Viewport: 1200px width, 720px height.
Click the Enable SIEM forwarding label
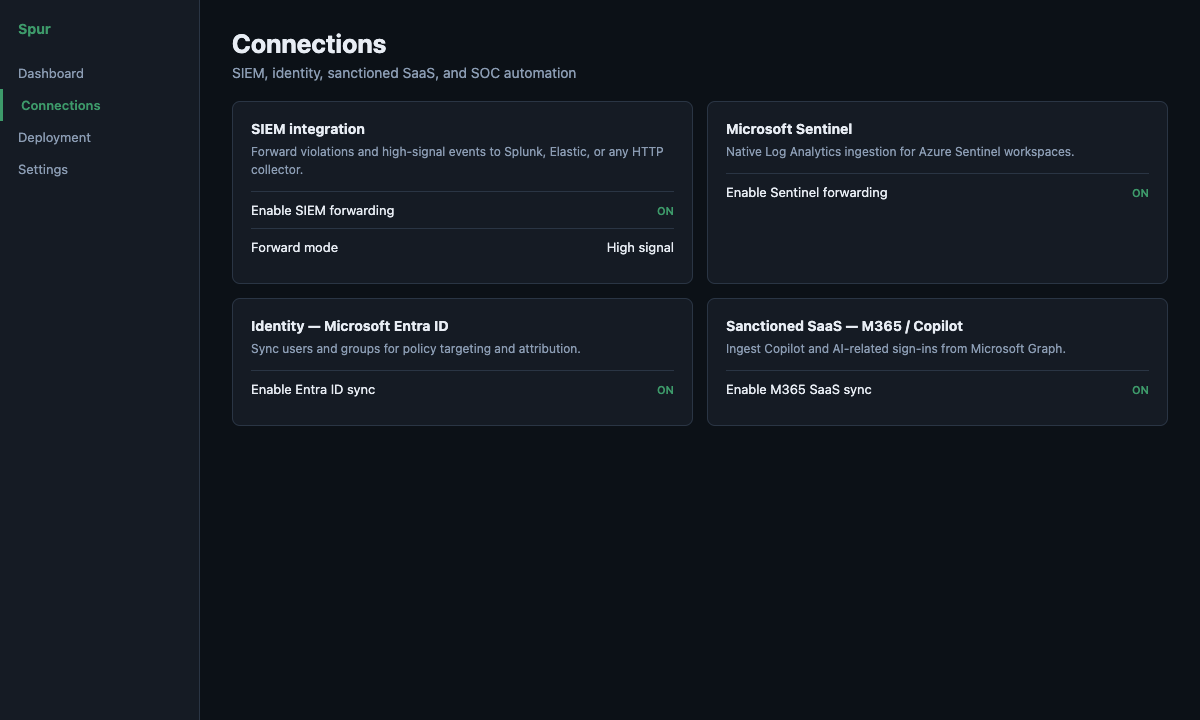322,210
